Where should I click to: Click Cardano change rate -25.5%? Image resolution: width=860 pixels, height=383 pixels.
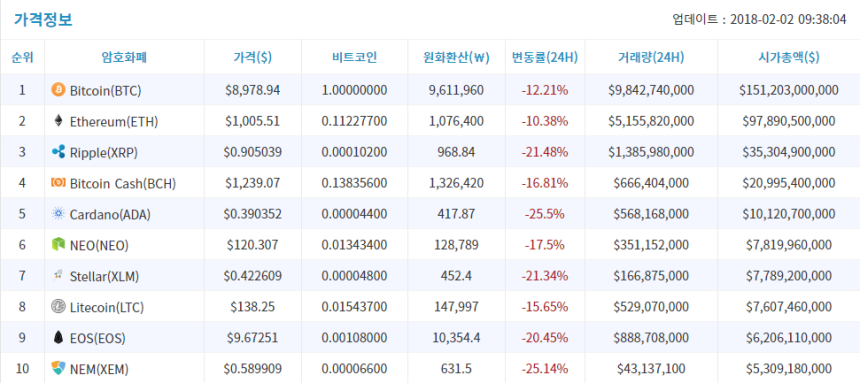pos(545,213)
